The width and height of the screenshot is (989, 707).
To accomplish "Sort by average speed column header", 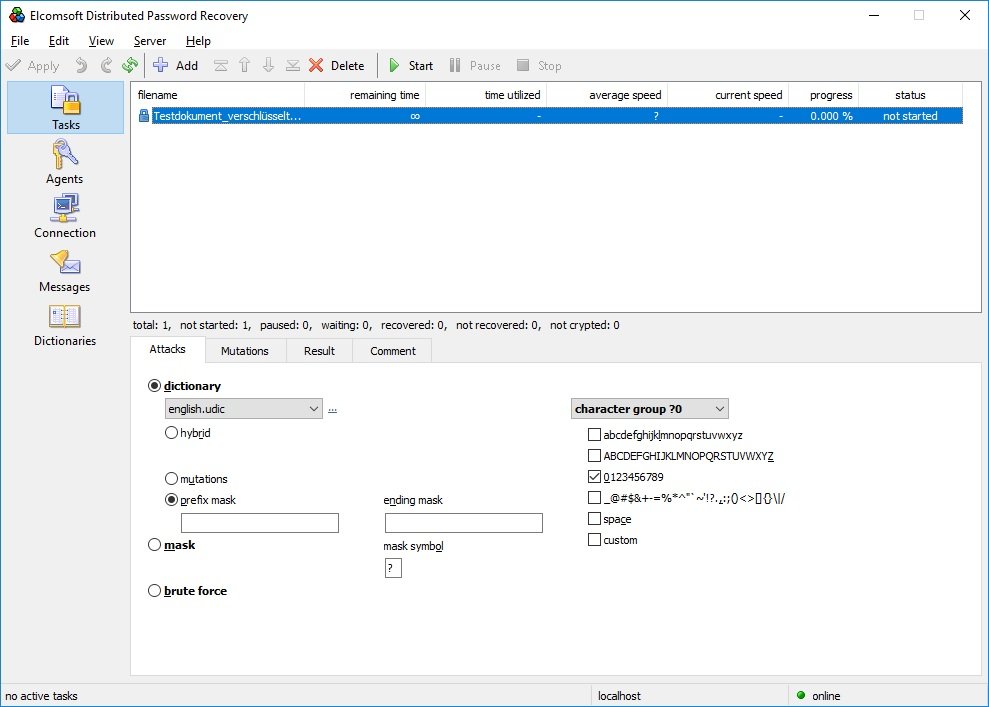I will [607, 95].
